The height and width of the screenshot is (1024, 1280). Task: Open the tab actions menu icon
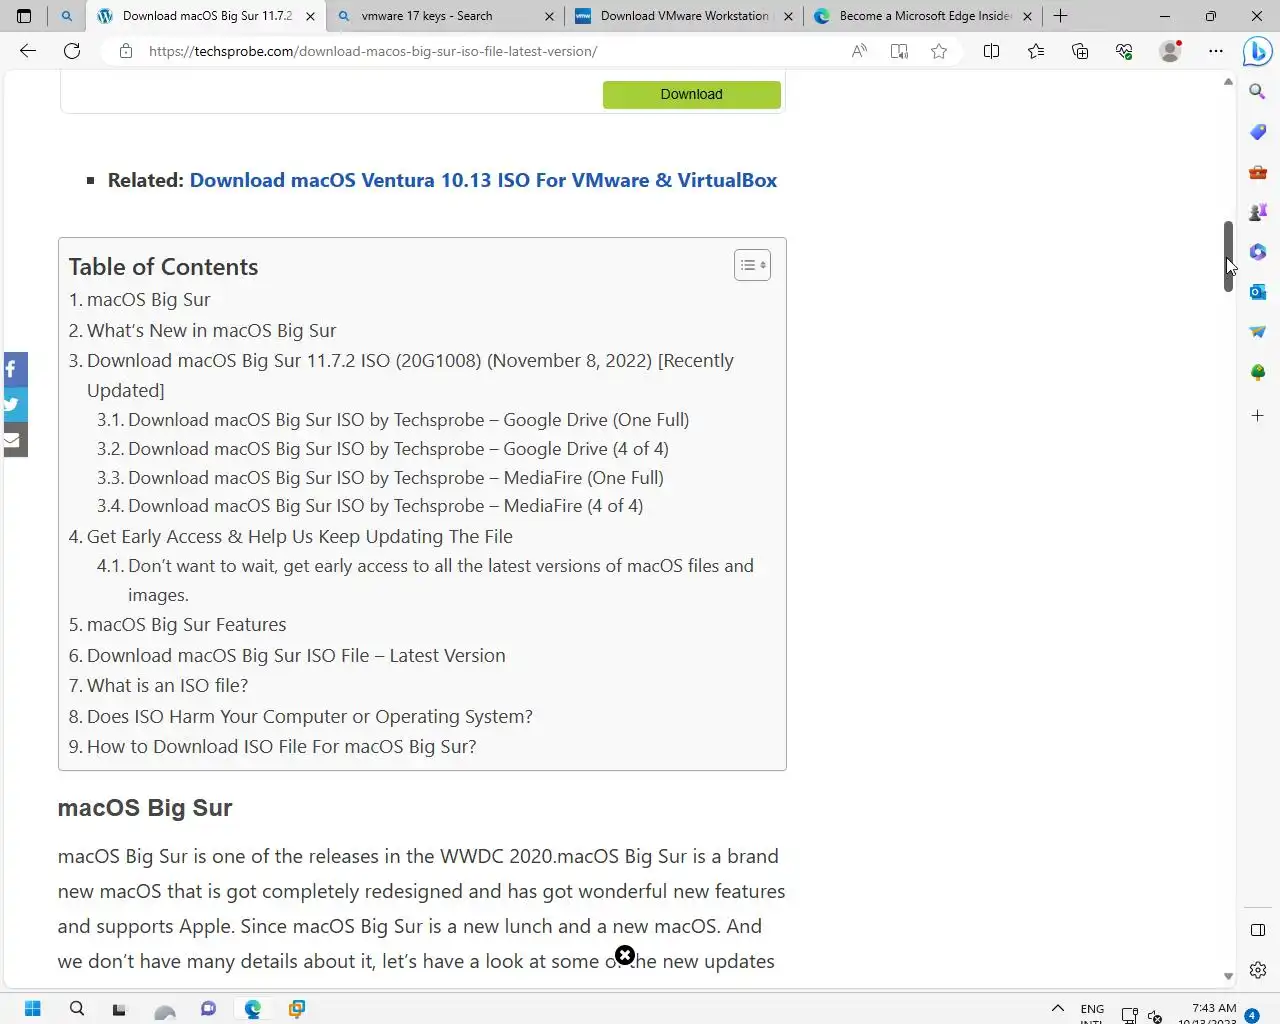24,16
